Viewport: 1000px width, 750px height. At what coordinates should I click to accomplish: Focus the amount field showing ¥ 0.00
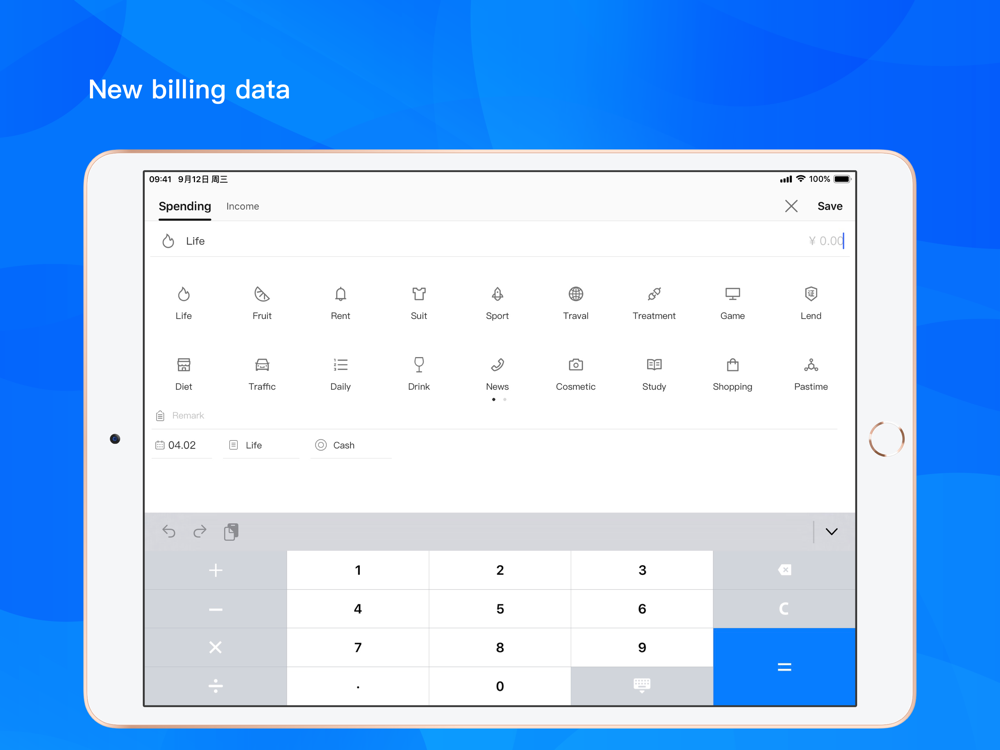(x=826, y=240)
